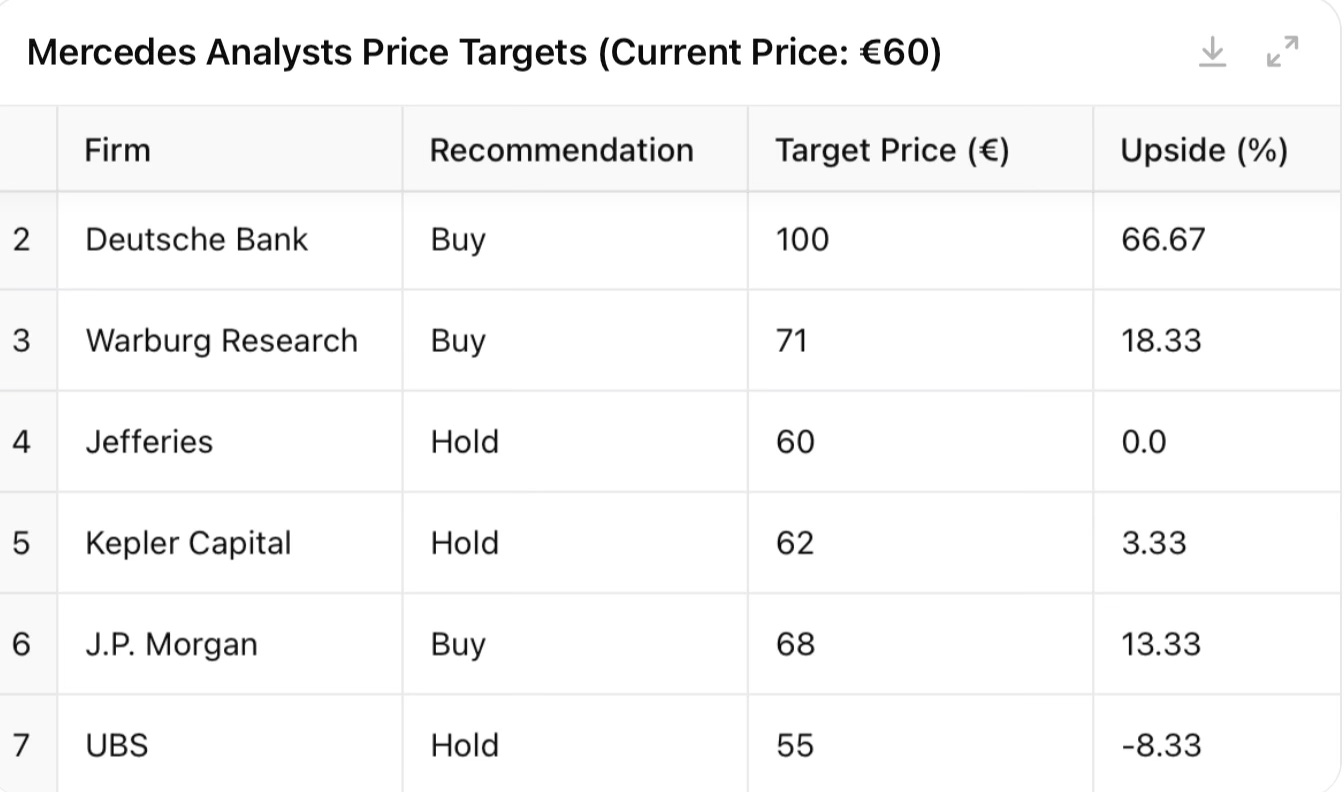This screenshot has width=1344, height=792.
Task: Click the Recommendation column header
Action: pyautogui.click(x=561, y=150)
